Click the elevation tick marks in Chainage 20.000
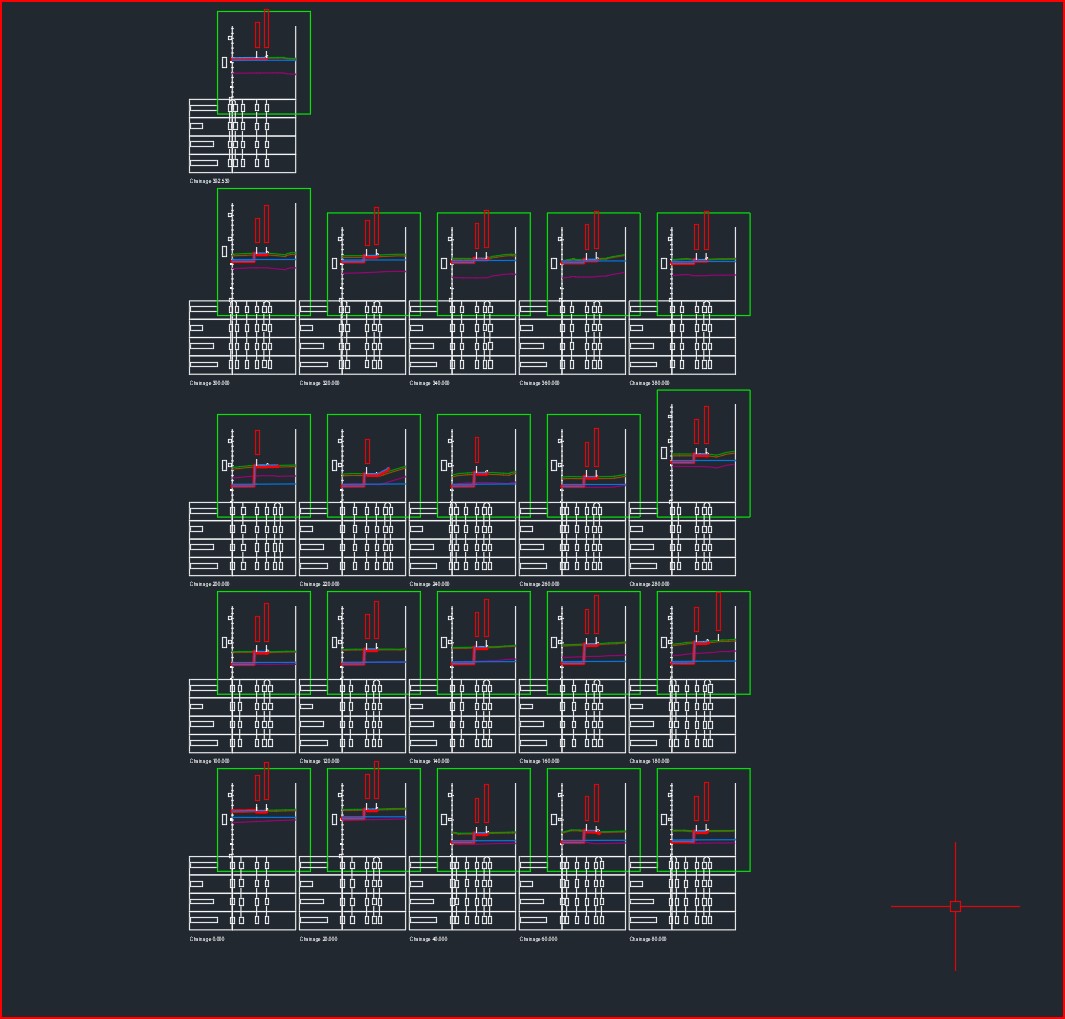This screenshot has width=1065, height=1019. (x=343, y=820)
